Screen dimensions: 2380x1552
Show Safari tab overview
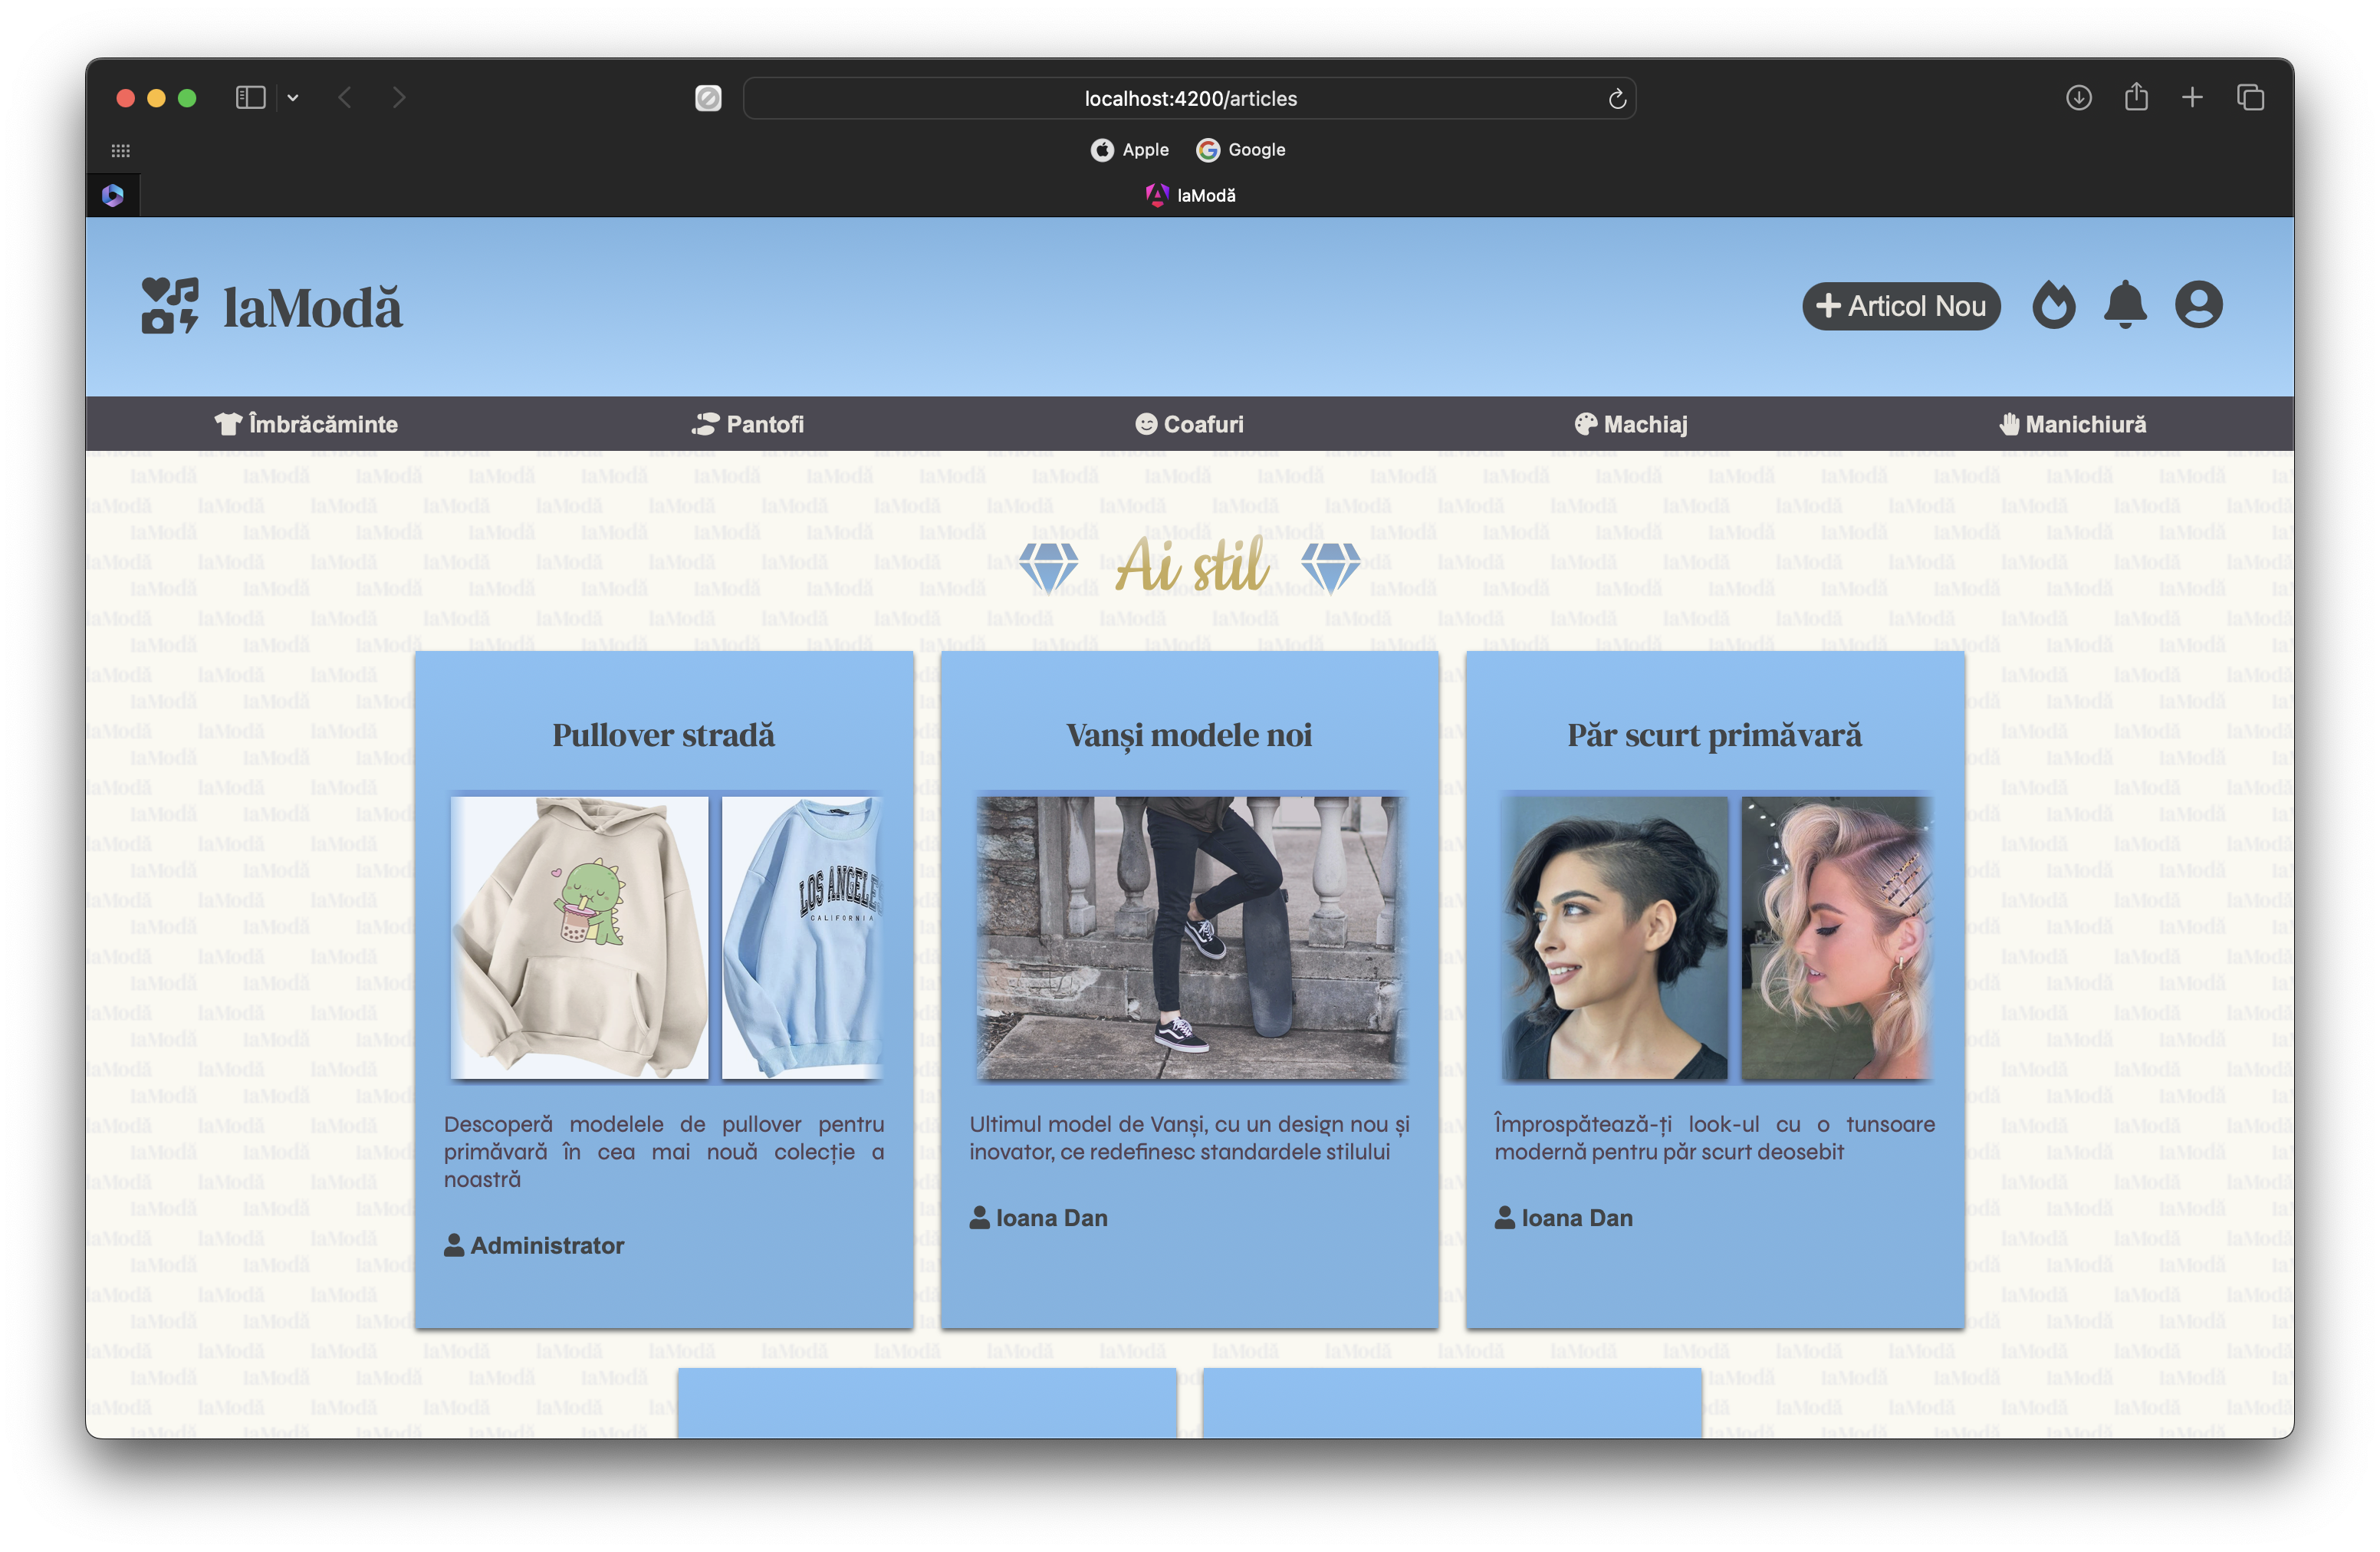click(2250, 98)
